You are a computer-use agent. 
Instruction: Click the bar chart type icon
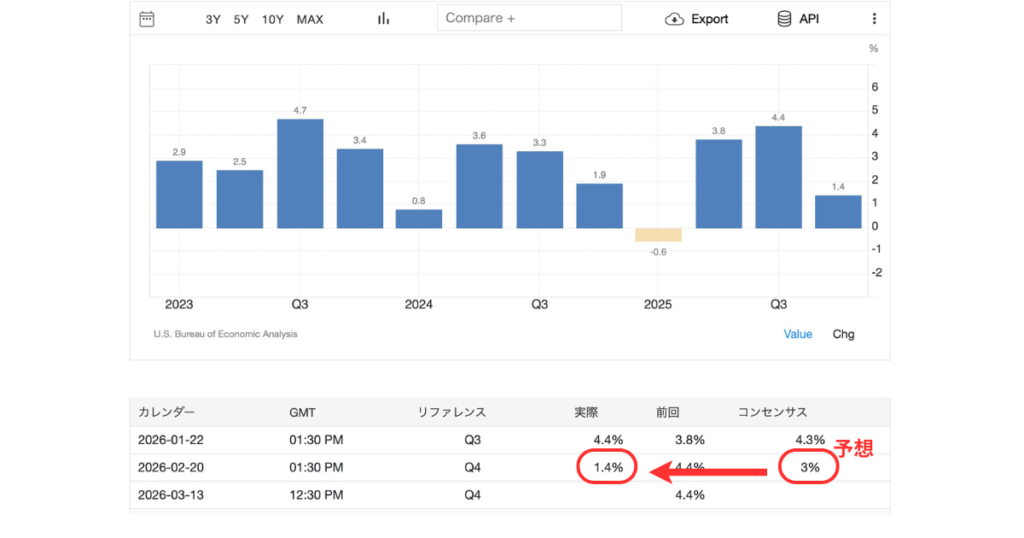[383, 18]
